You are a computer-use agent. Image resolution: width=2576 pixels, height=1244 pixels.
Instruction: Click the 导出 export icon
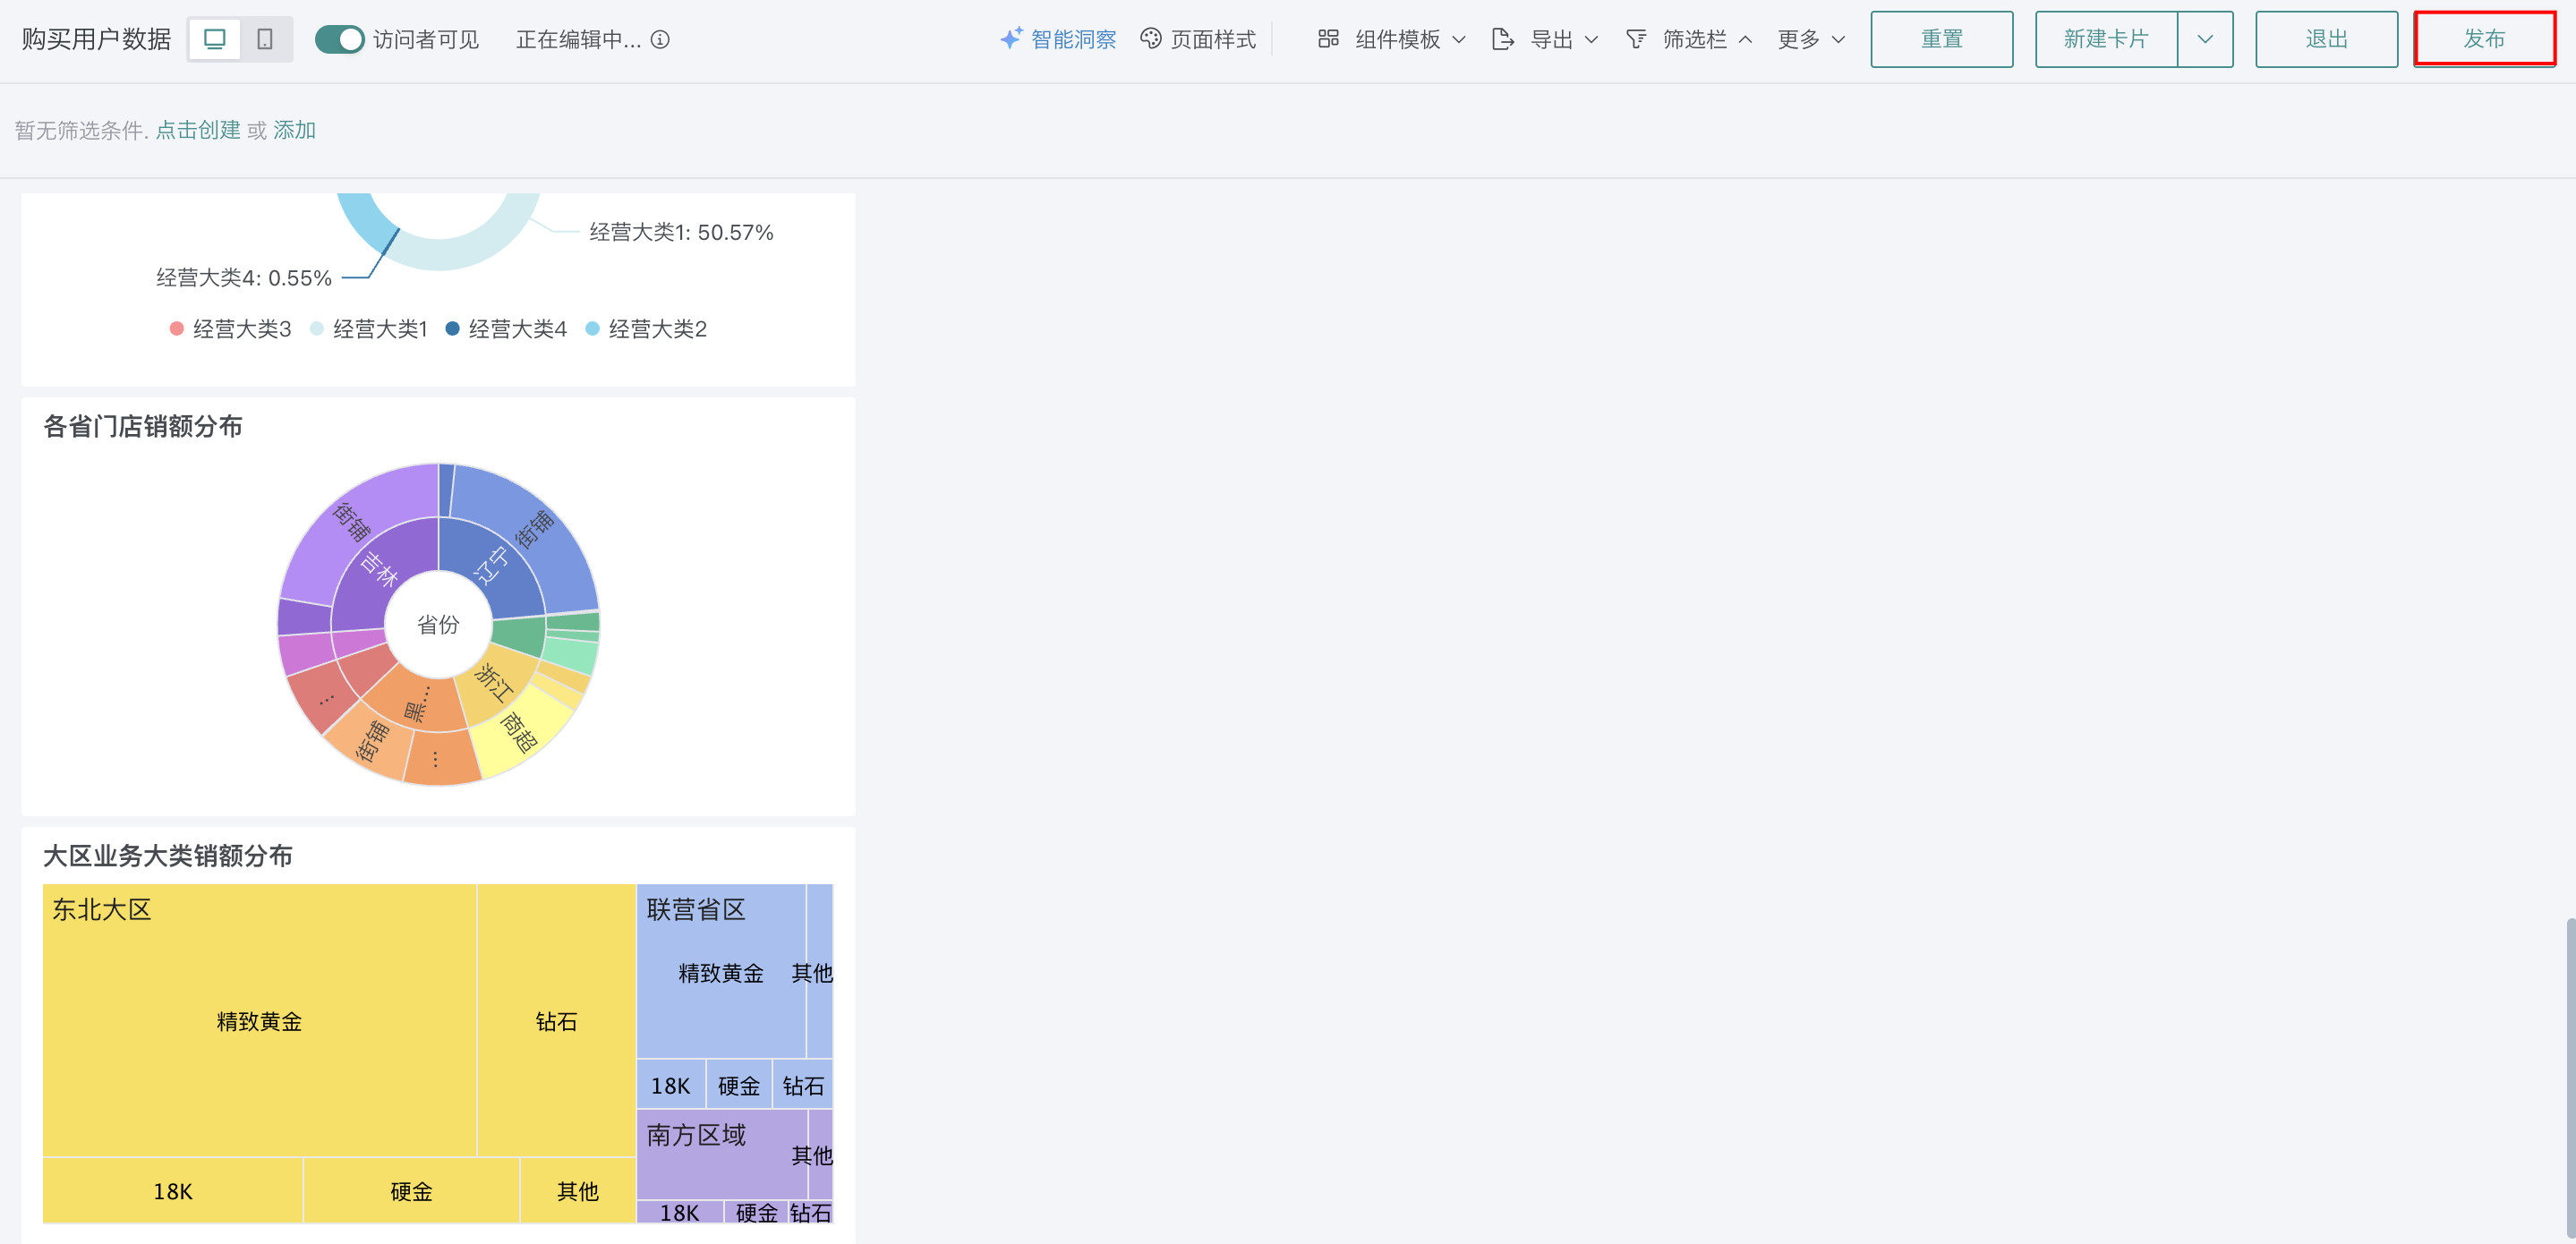tap(1502, 39)
